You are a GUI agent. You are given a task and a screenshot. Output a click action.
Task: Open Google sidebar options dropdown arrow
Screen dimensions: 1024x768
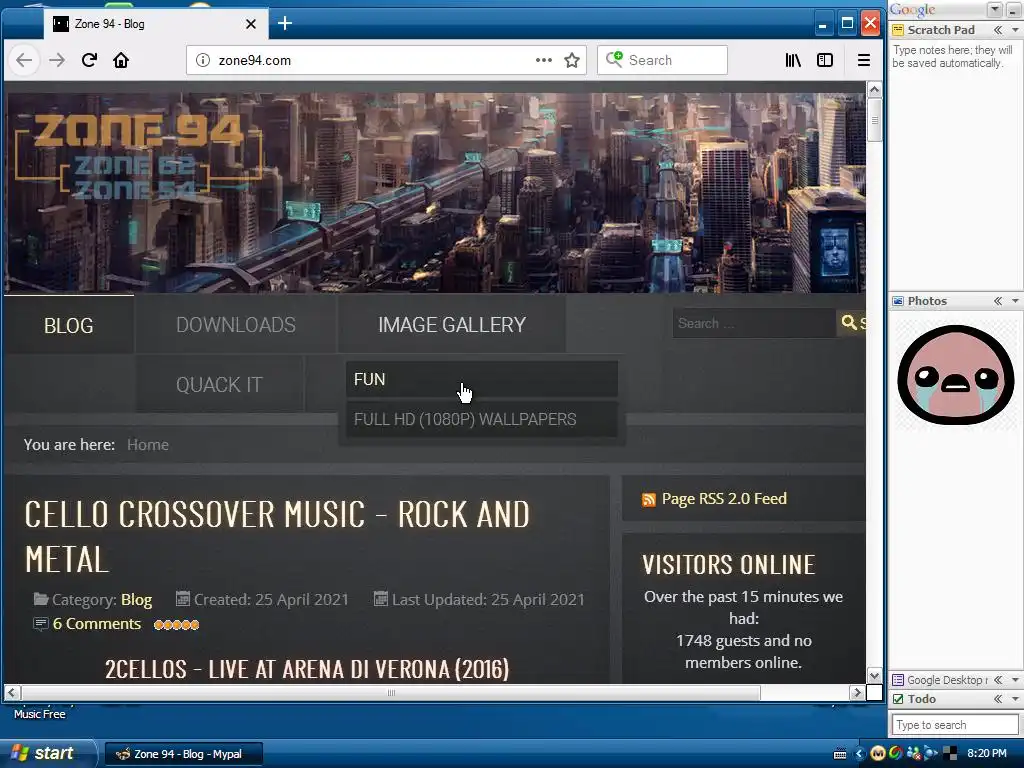click(995, 9)
